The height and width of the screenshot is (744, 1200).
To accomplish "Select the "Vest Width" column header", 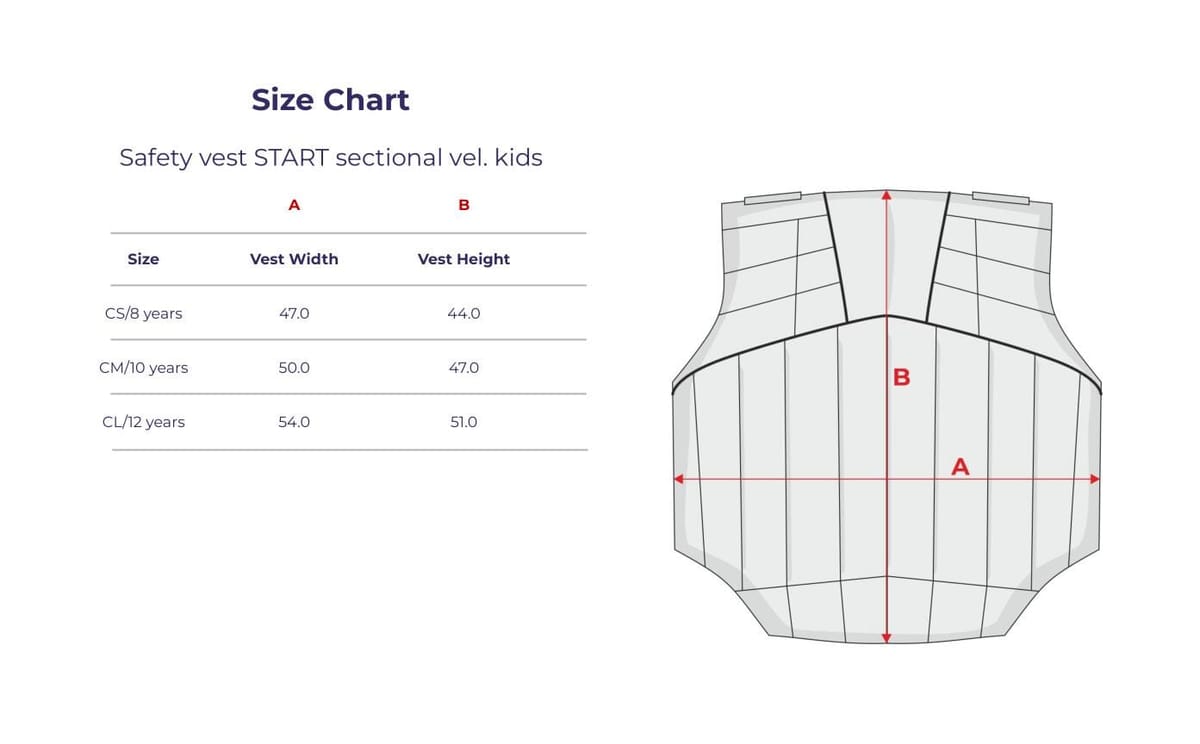I will (x=294, y=259).
